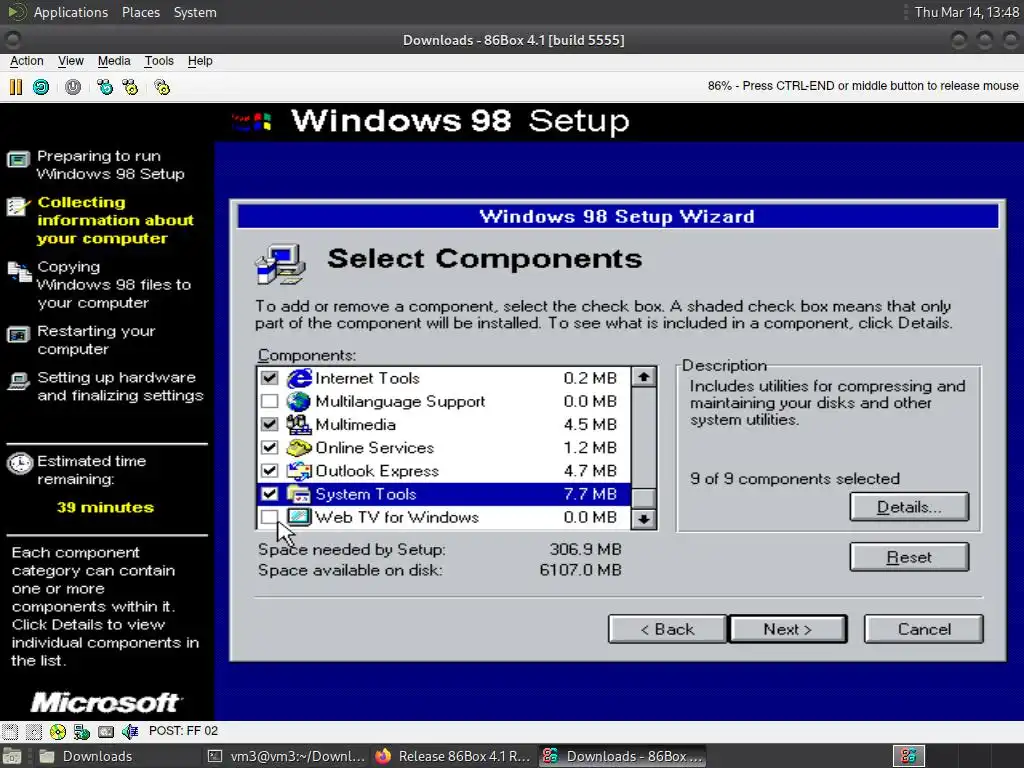Click the Select Components computer icon
This screenshot has width=1024, height=768.
point(280,264)
